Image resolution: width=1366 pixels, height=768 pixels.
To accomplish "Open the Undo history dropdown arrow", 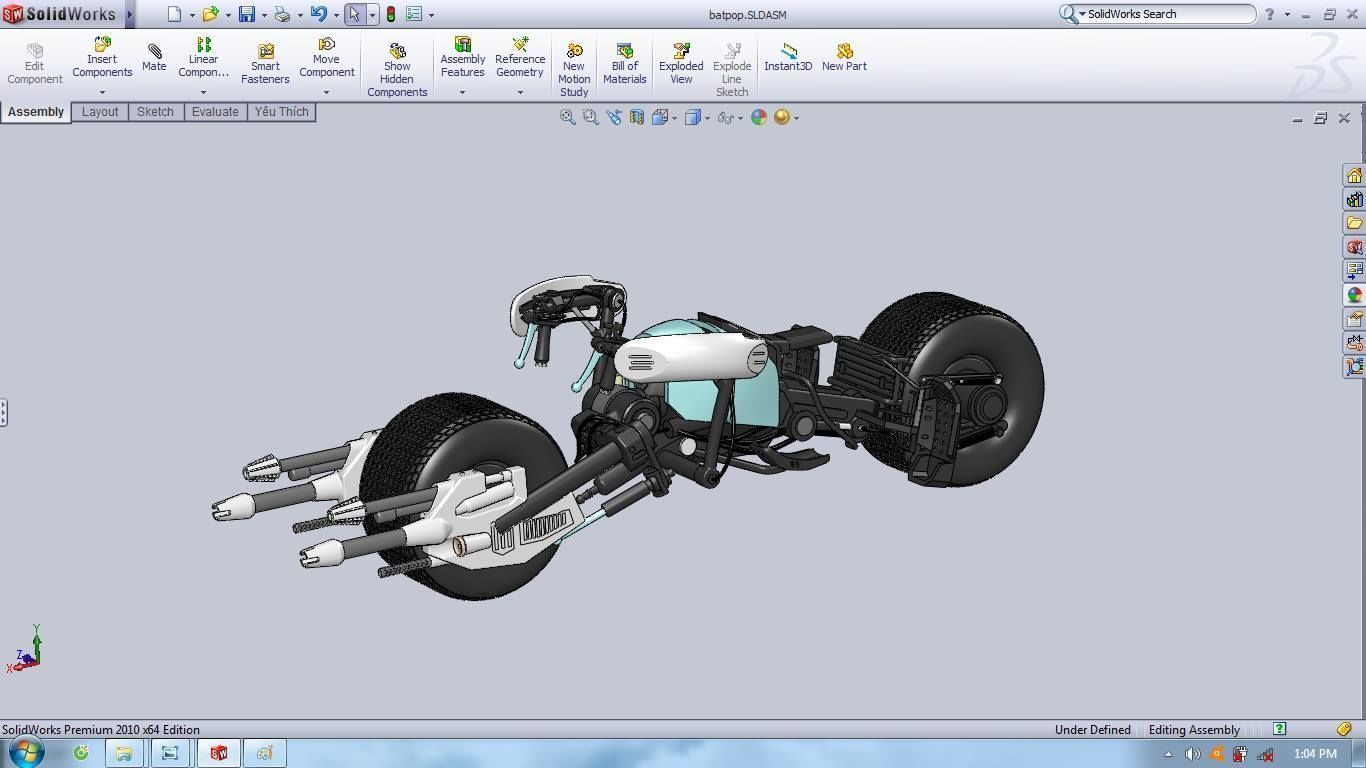I will [x=336, y=15].
